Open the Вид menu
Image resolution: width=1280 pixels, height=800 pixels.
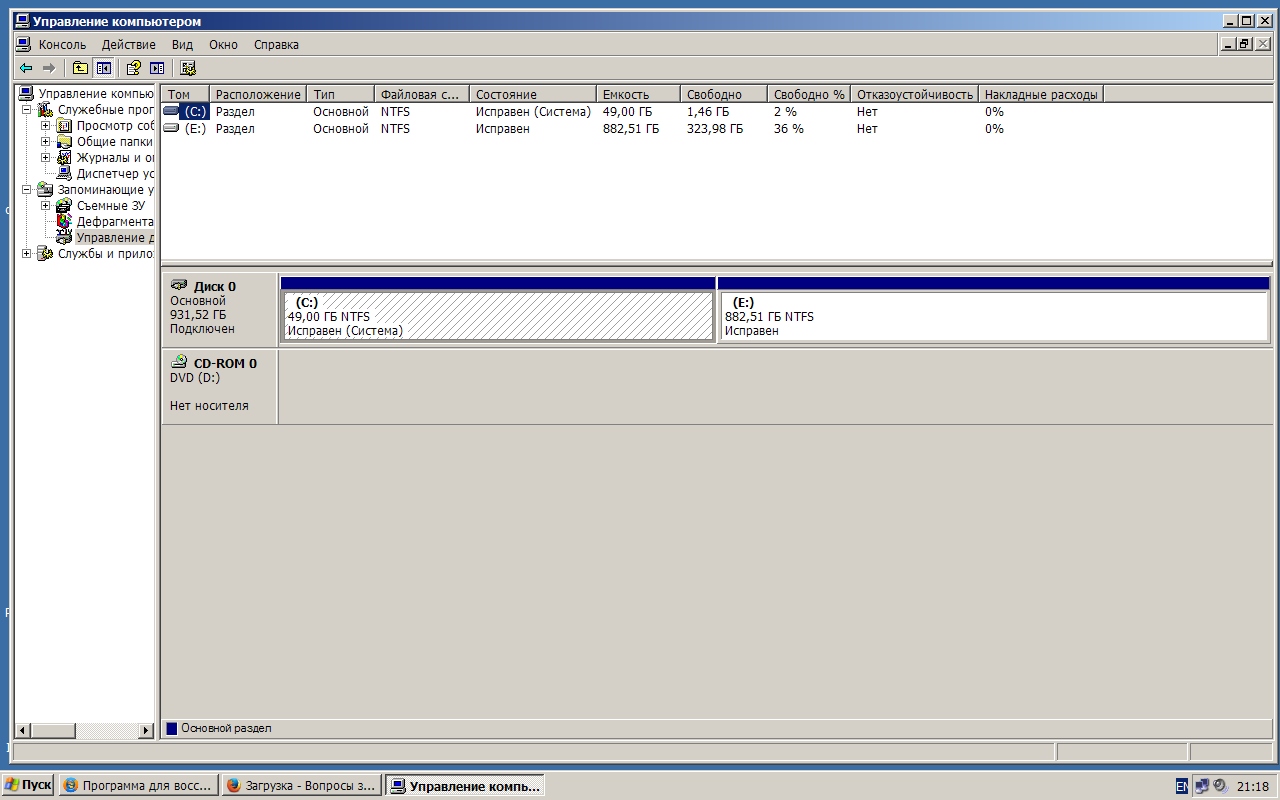(182, 45)
